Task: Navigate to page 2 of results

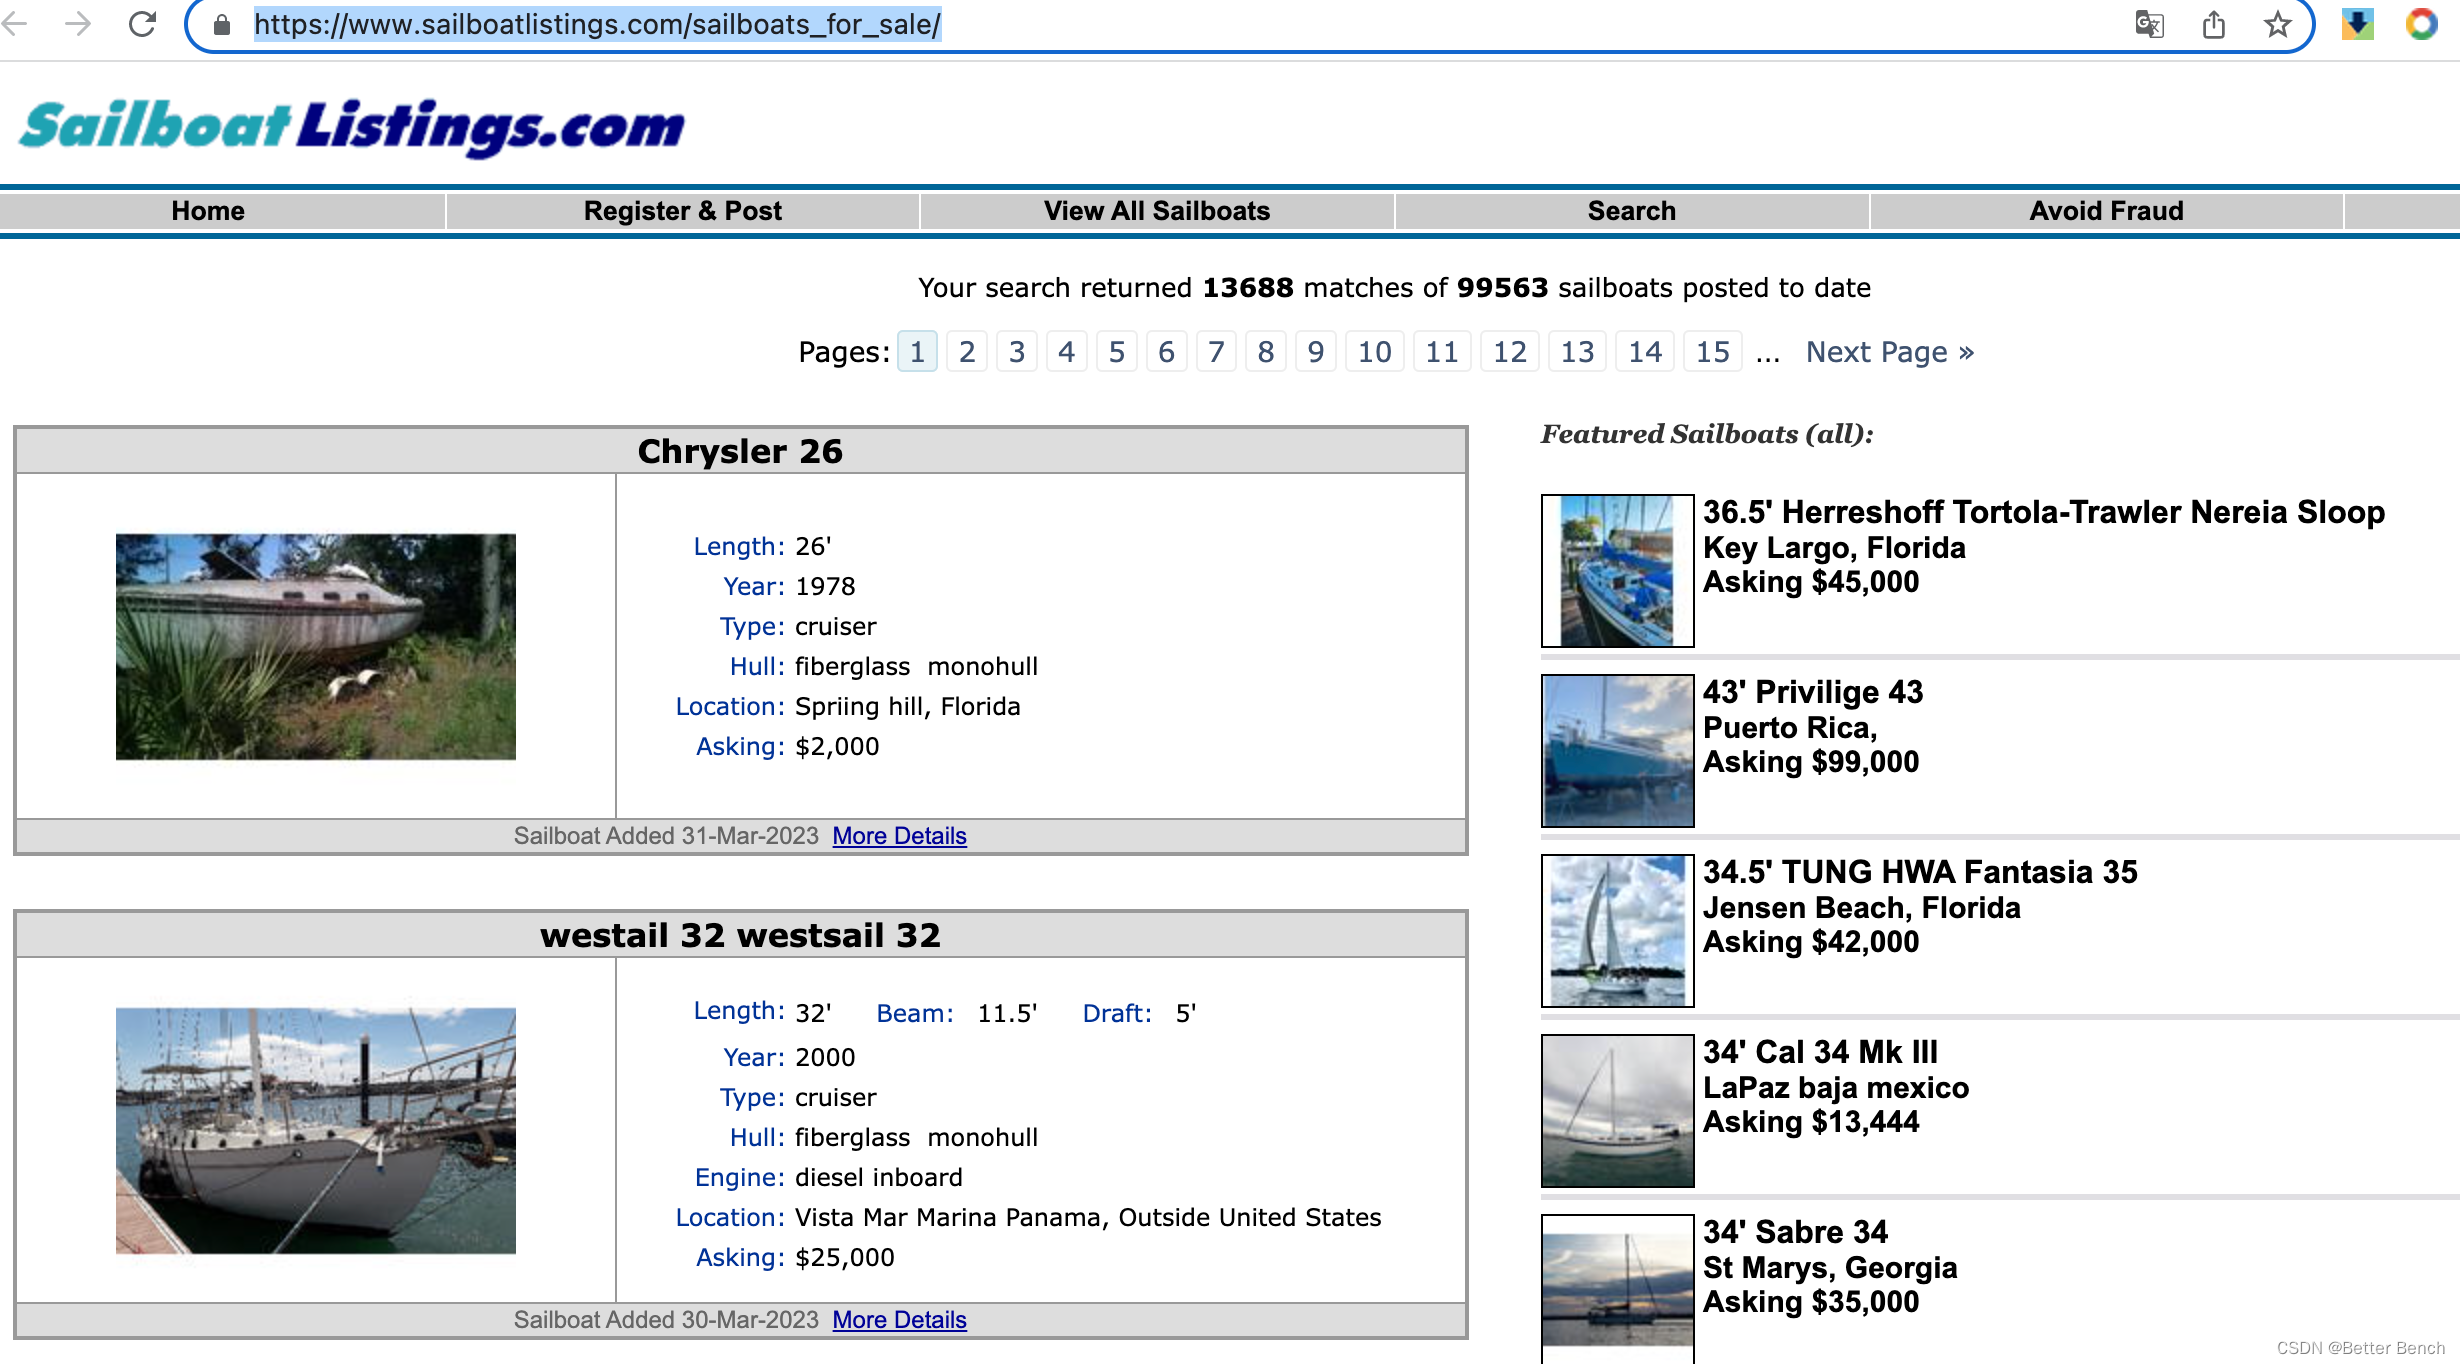Action: pos(966,351)
